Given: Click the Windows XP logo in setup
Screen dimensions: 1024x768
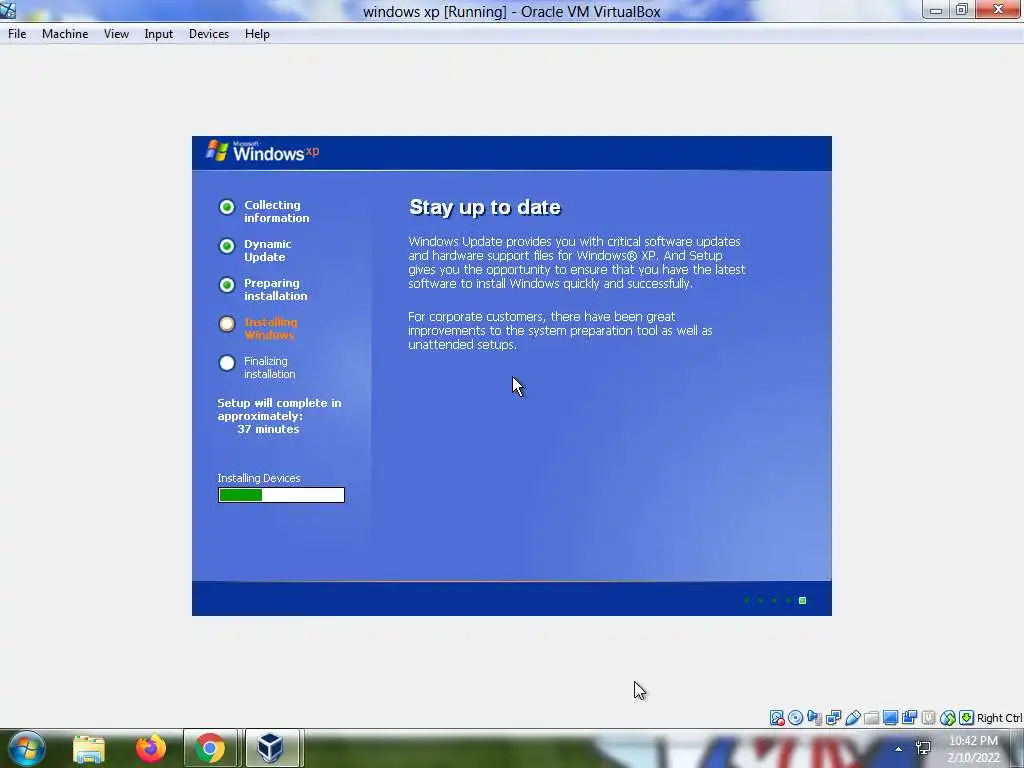Looking at the screenshot, I should (263, 152).
